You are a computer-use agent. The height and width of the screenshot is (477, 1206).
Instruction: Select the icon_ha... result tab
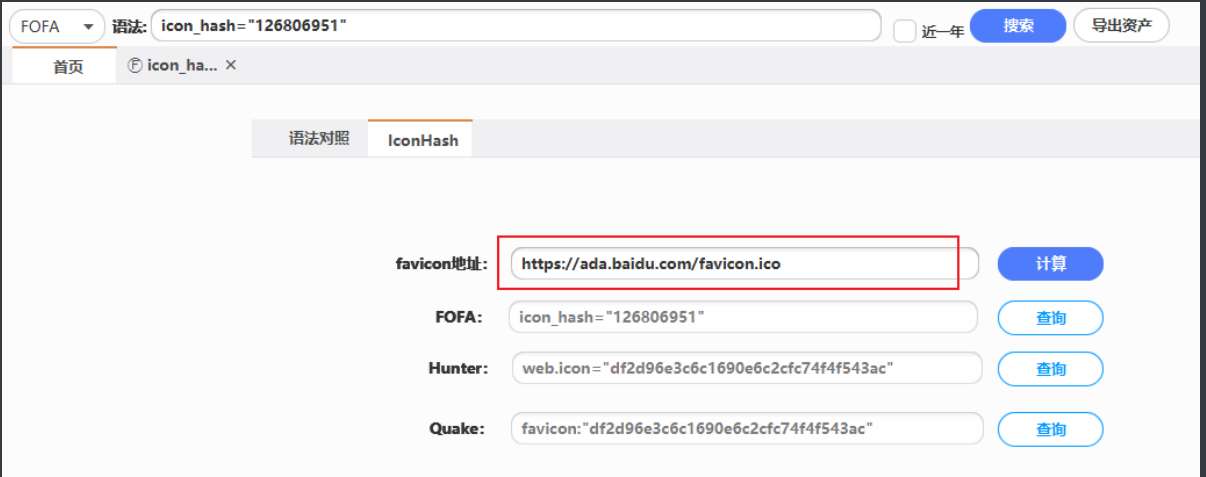182,65
